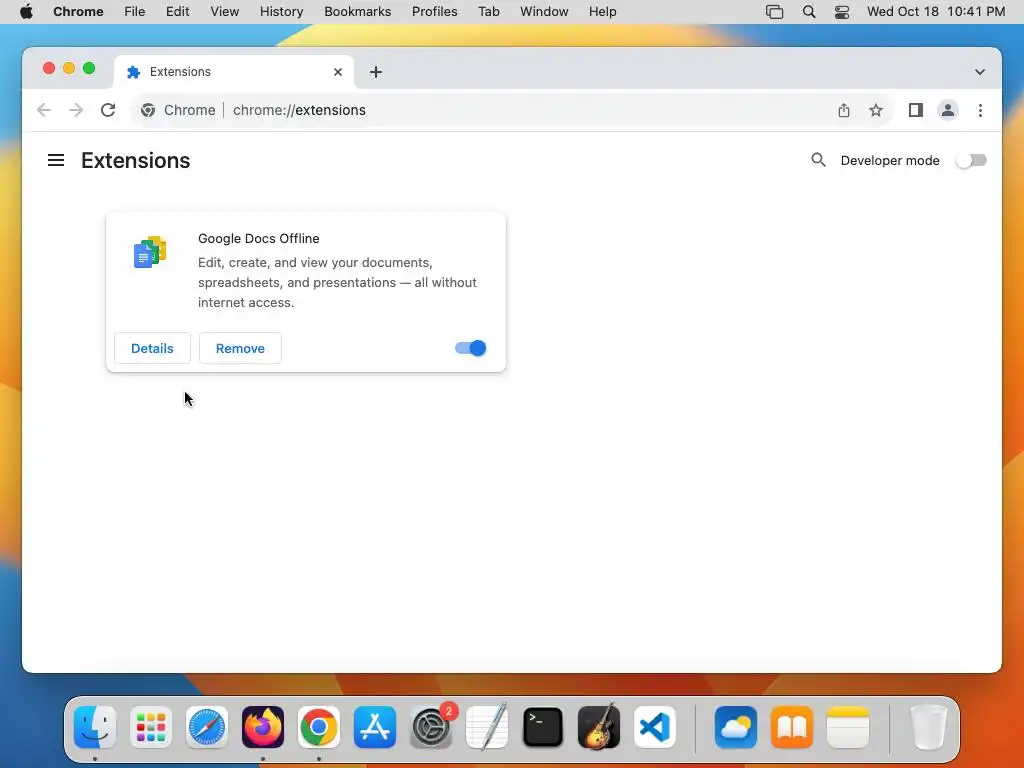Open TextEdit from the Dock
The height and width of the screenshot is (768, 1024).
pyautogui.click(x=487, y=727)
